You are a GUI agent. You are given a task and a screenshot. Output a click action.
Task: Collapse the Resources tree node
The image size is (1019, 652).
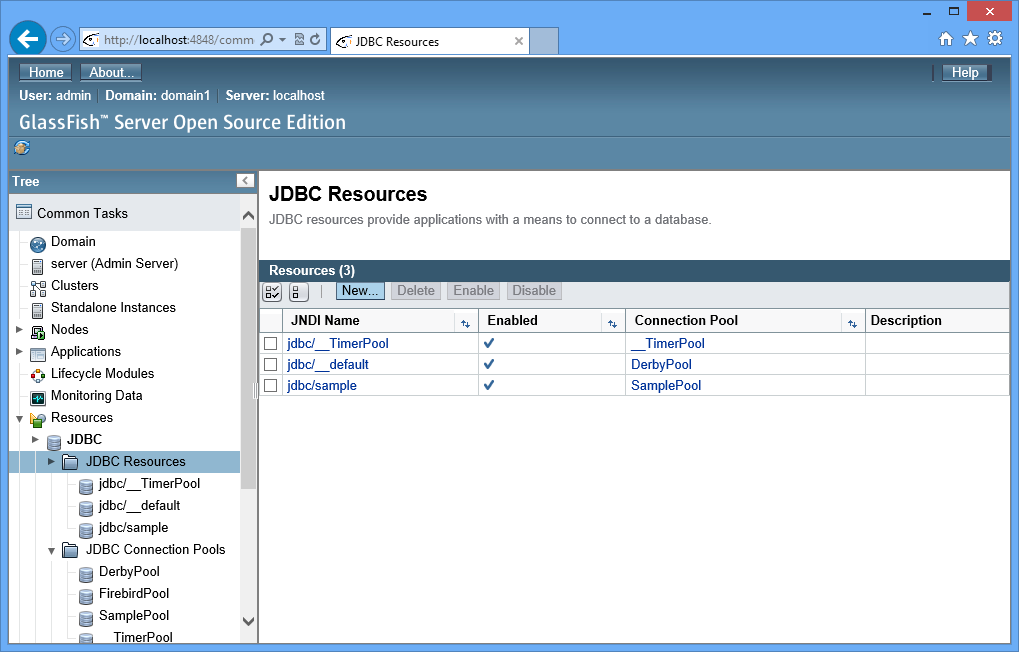19,419
